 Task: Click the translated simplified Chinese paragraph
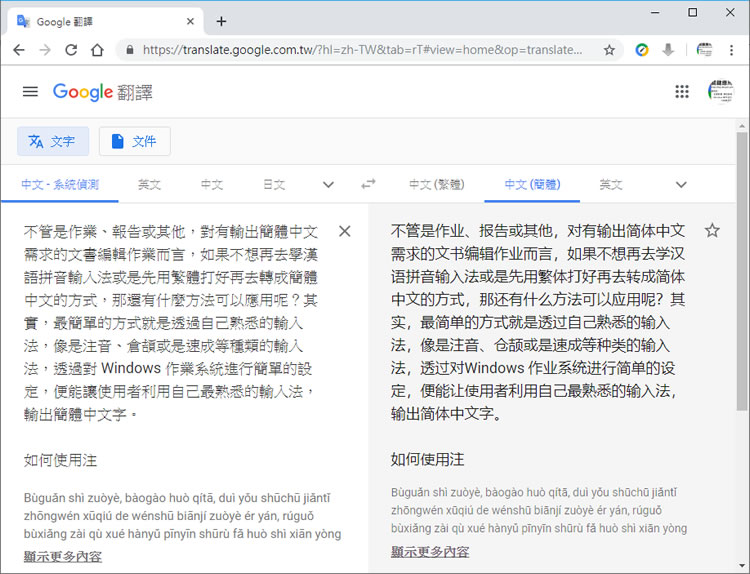click(538, 322)
